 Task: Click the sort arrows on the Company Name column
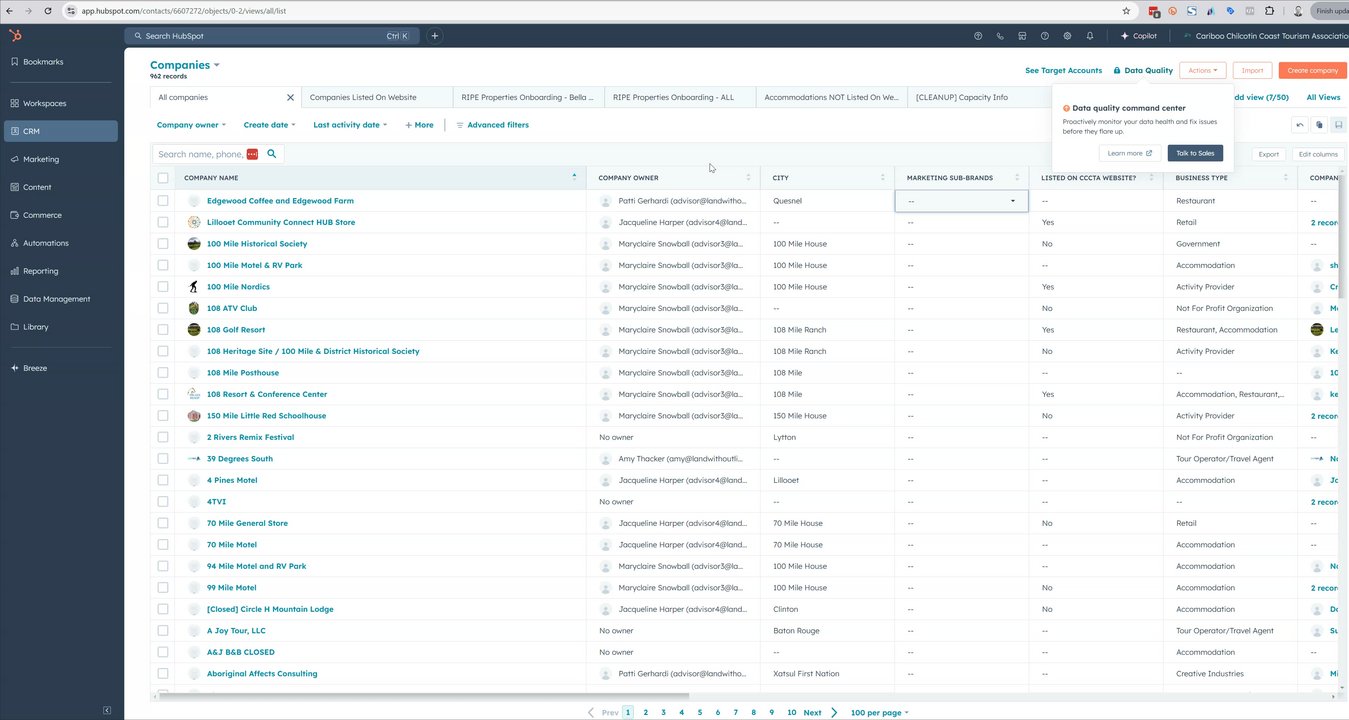pos(574,178)
